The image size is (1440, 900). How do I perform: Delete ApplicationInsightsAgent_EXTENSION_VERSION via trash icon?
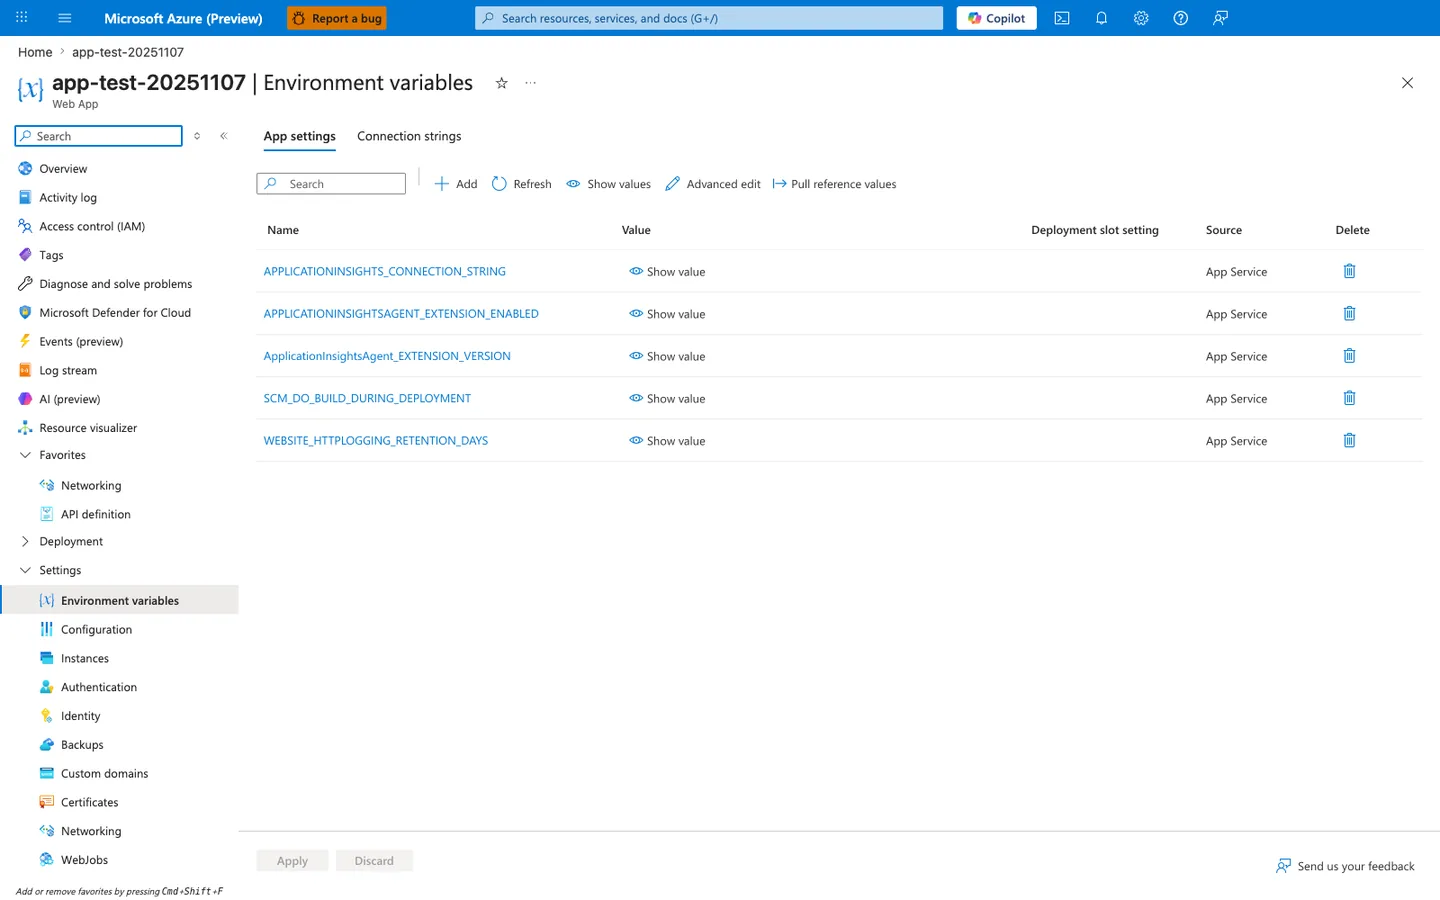coord(1349,356)
